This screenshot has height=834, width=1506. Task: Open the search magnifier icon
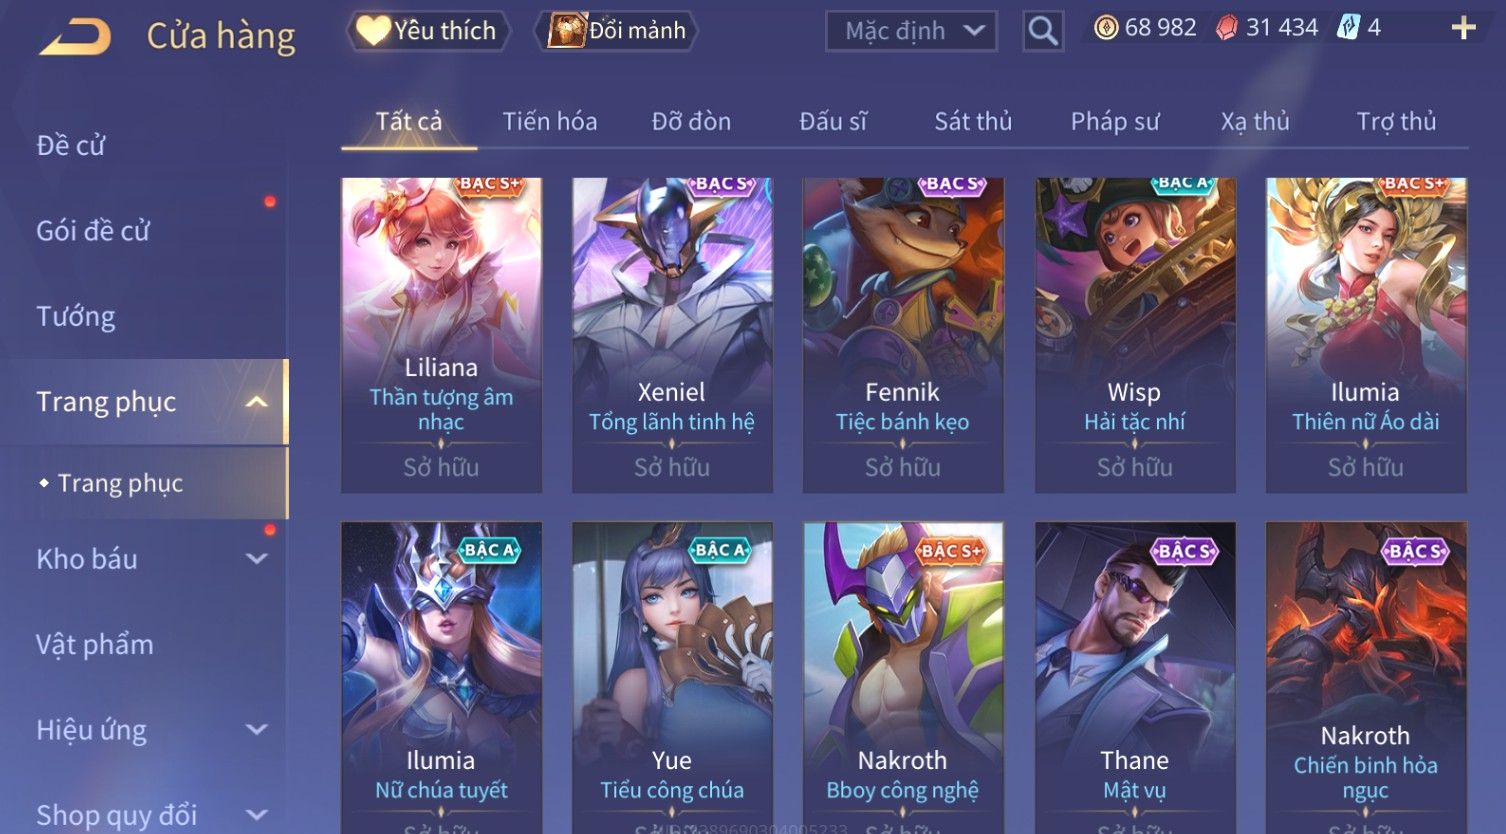[x=1043, y=31]
